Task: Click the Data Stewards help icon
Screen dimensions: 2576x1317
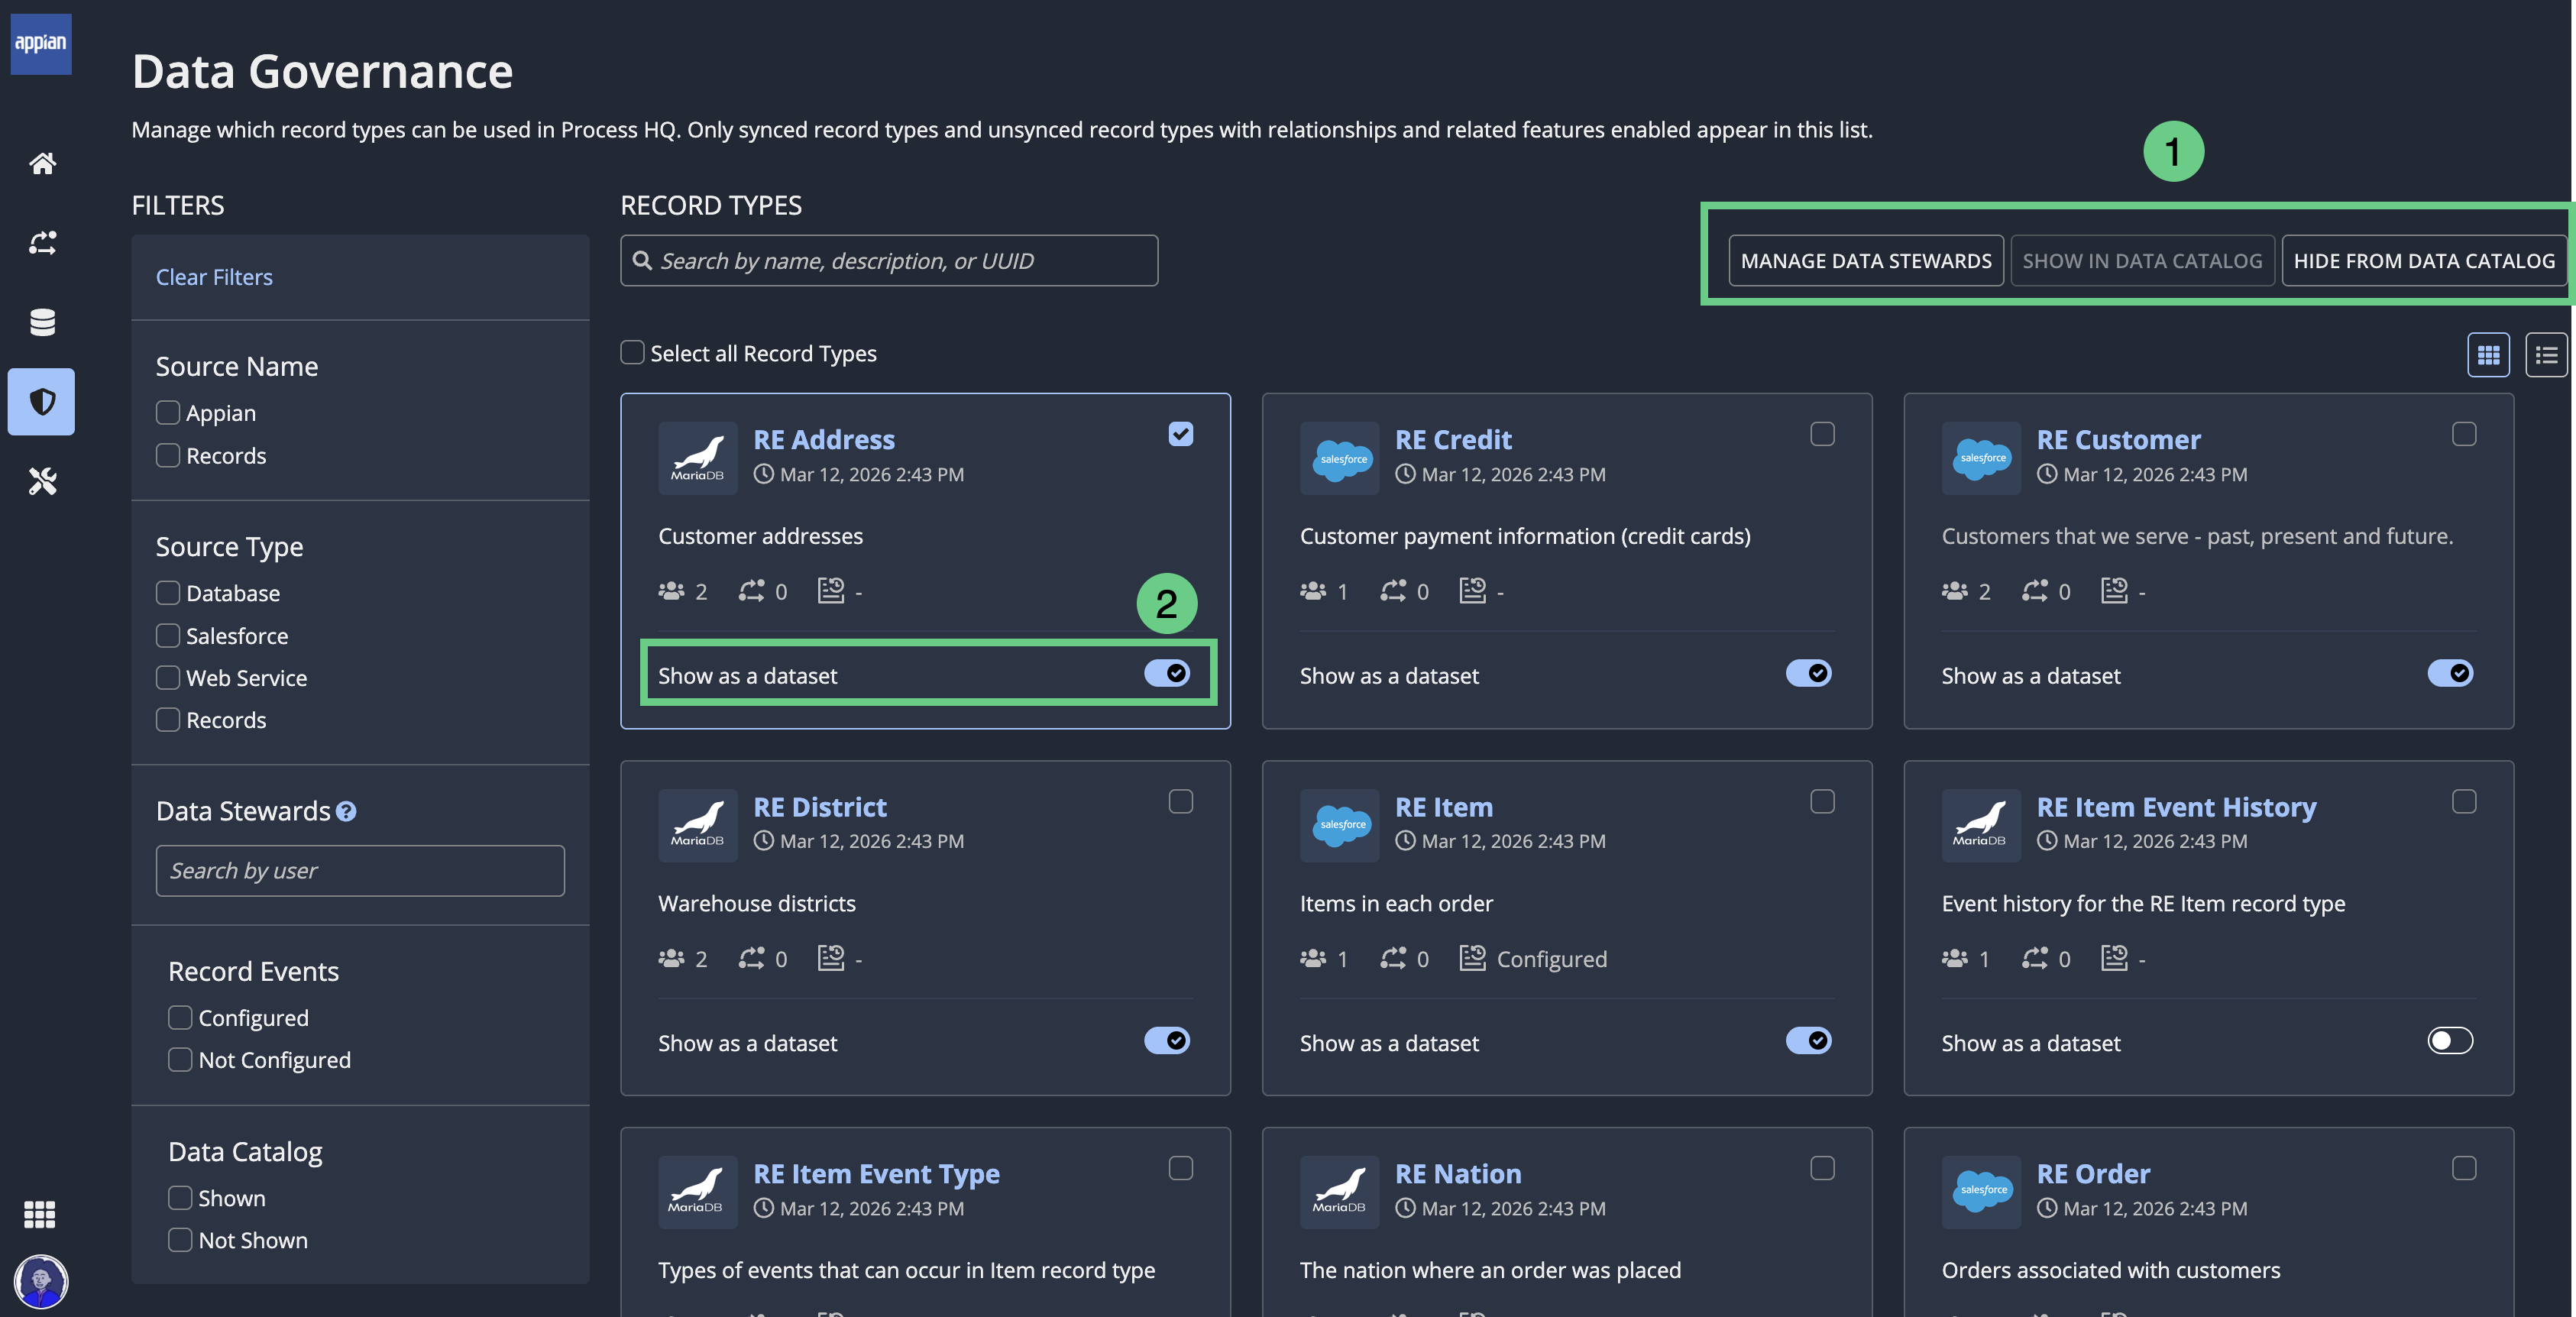Action: (x=346, y=812)
